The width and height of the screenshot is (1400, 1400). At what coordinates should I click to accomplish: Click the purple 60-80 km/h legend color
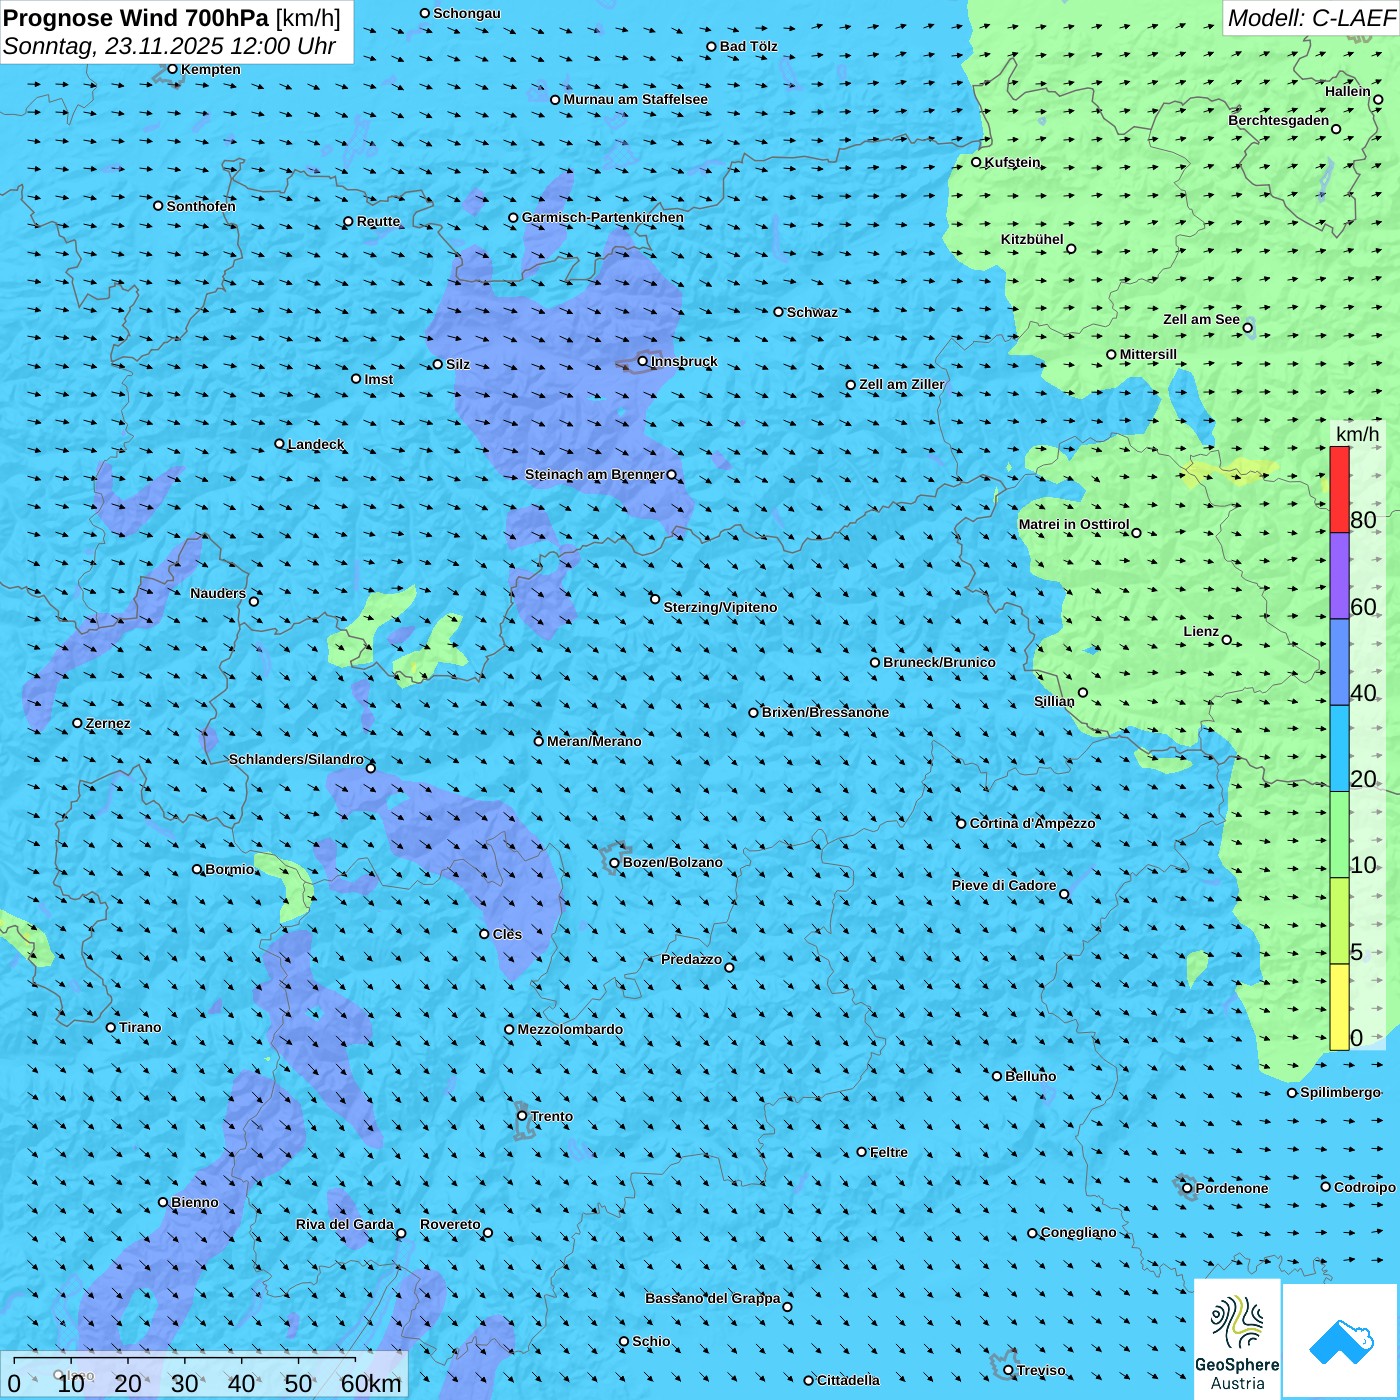(x=1339, y=576)
